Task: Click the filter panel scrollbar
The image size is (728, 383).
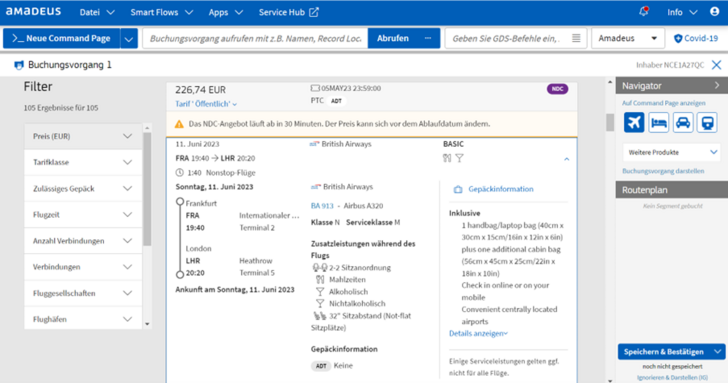Action: (147, 188)
